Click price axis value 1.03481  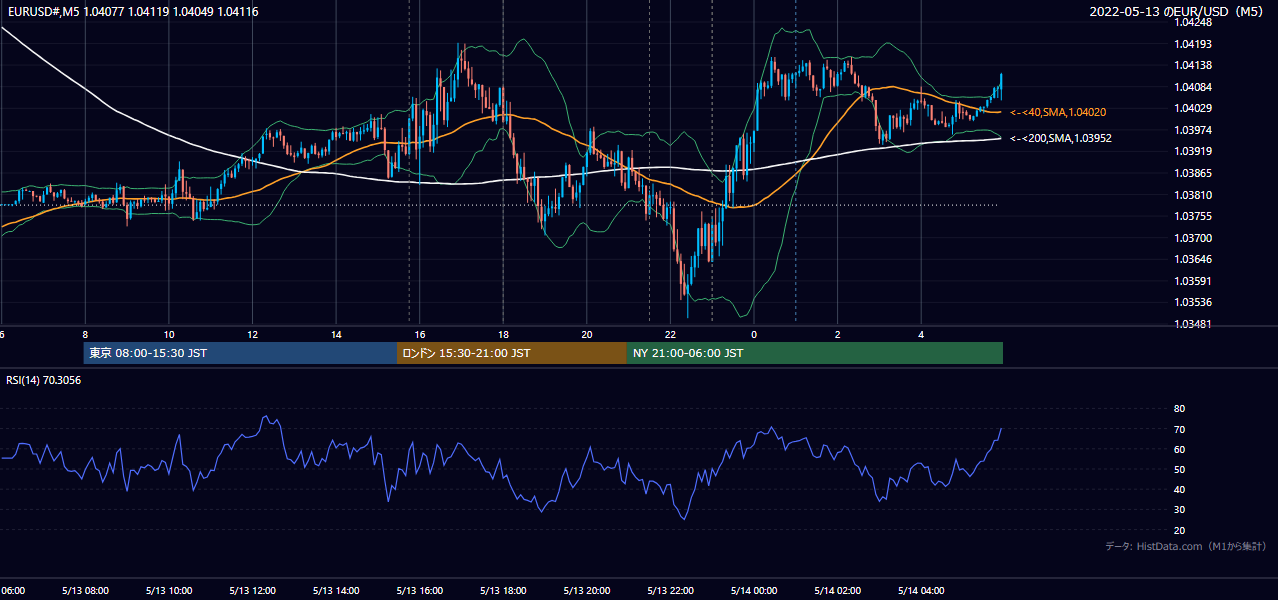1192,324
